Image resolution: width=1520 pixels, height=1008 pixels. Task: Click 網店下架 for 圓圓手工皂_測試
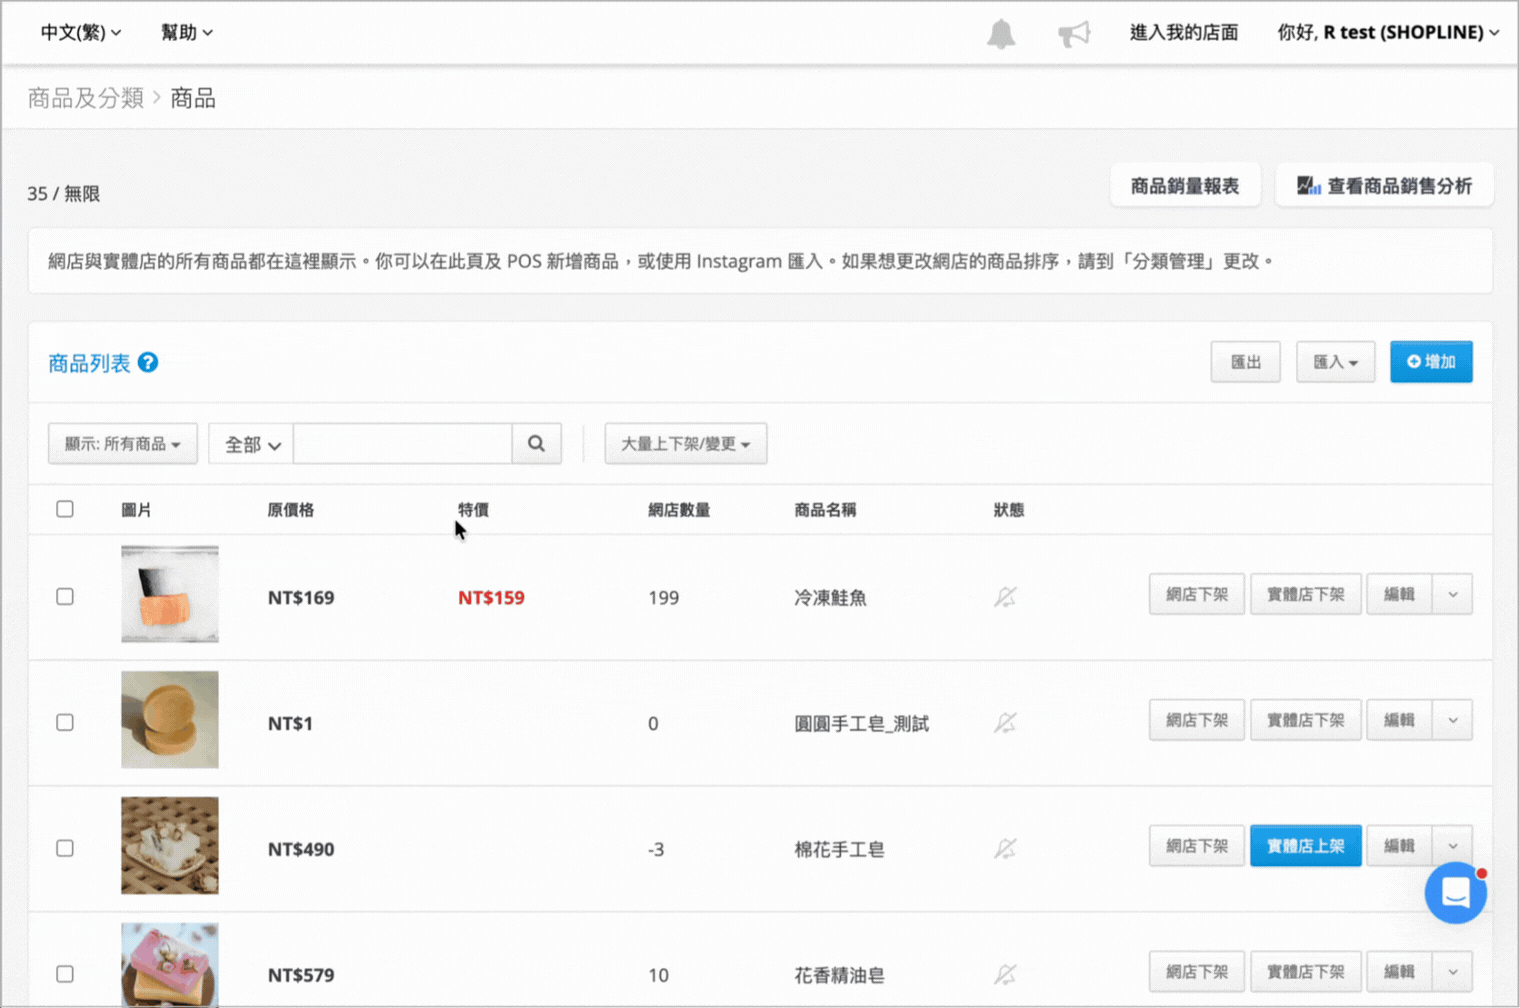click(1197, 720)
